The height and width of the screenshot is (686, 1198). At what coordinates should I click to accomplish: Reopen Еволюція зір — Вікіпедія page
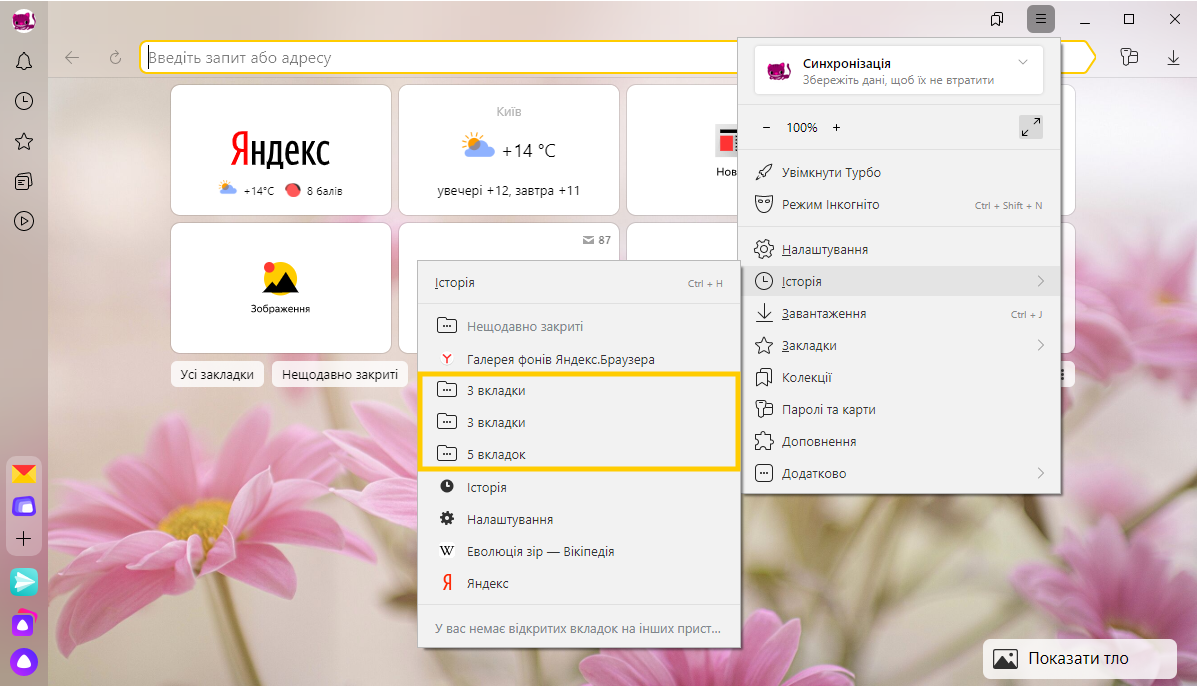pyautogui.click(x=579, y=552)
